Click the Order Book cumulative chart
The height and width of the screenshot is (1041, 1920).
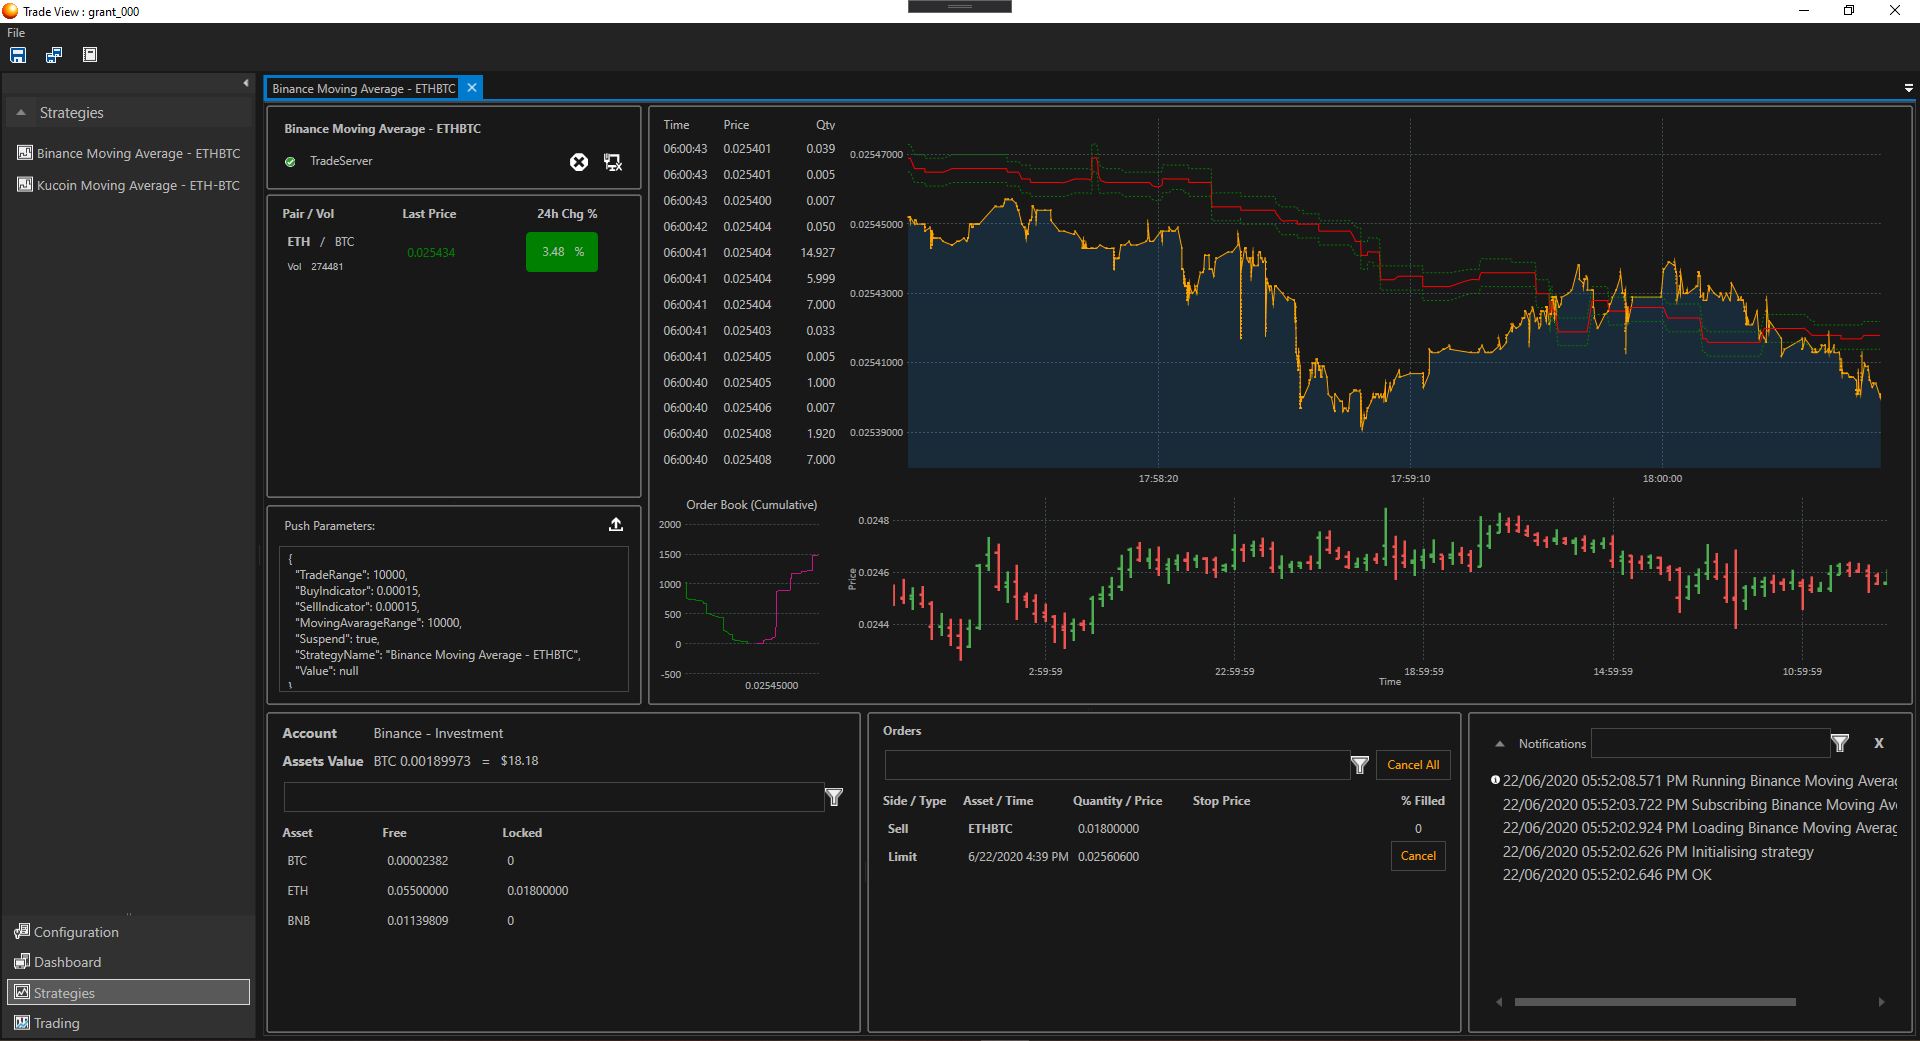point(750,600)
